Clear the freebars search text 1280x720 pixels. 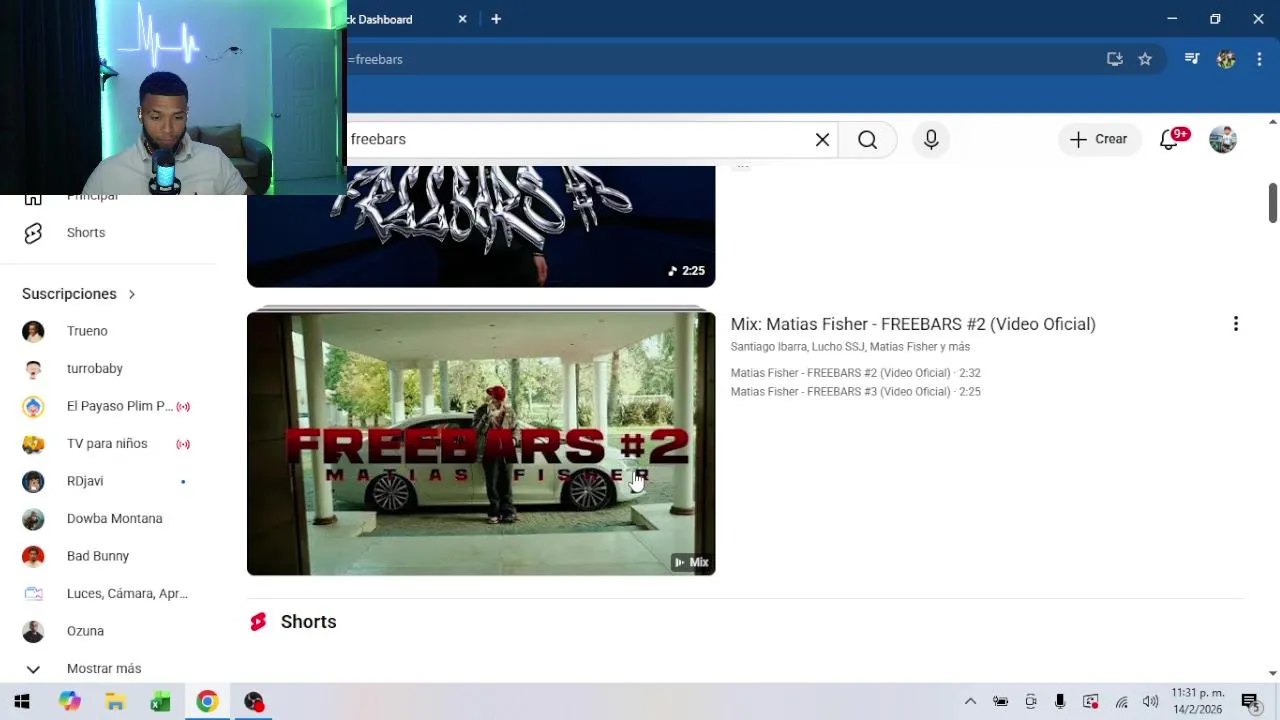click(x=822, y=140)
